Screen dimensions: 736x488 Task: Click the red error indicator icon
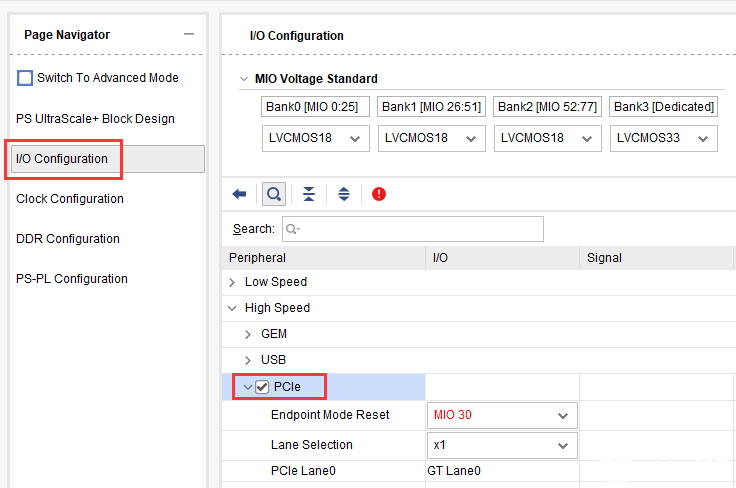(379, 194)
